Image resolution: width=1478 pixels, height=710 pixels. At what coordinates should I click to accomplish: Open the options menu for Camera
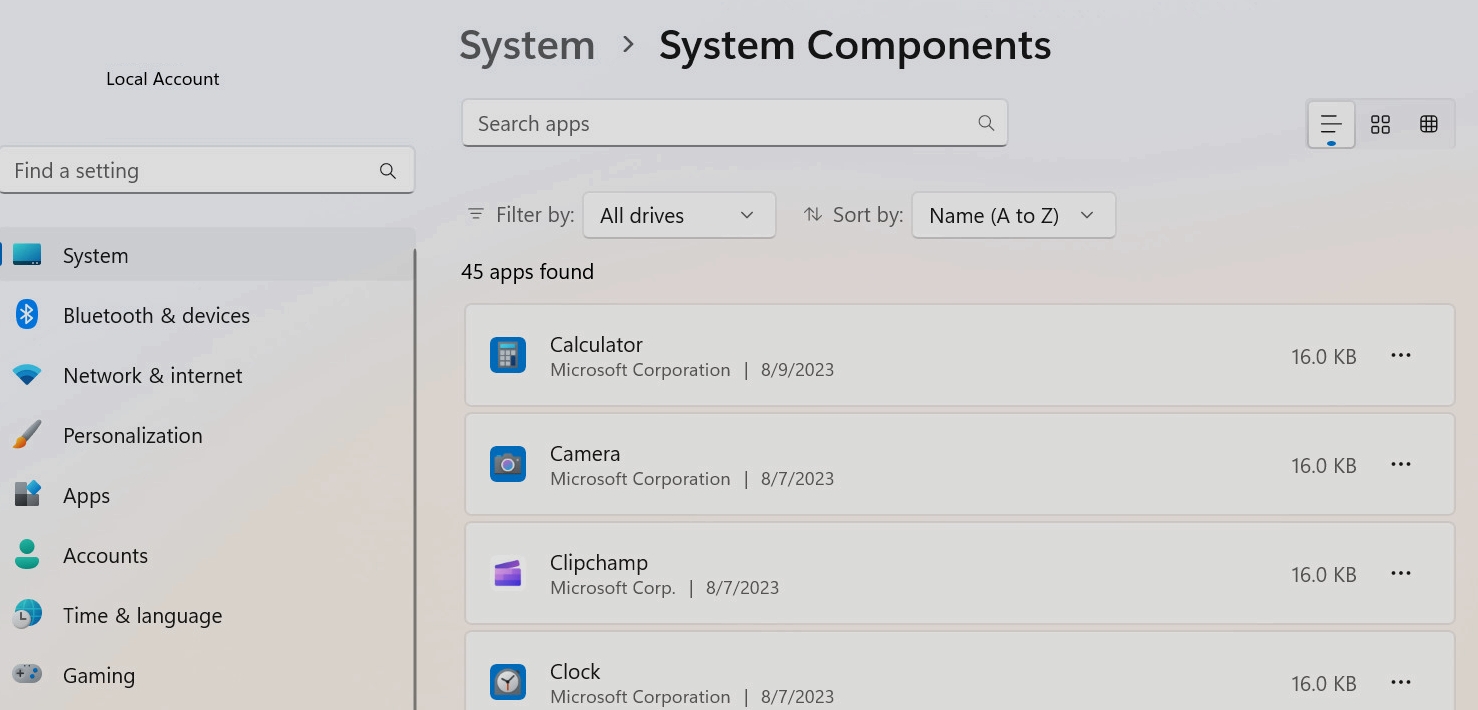click(1401, 464)
